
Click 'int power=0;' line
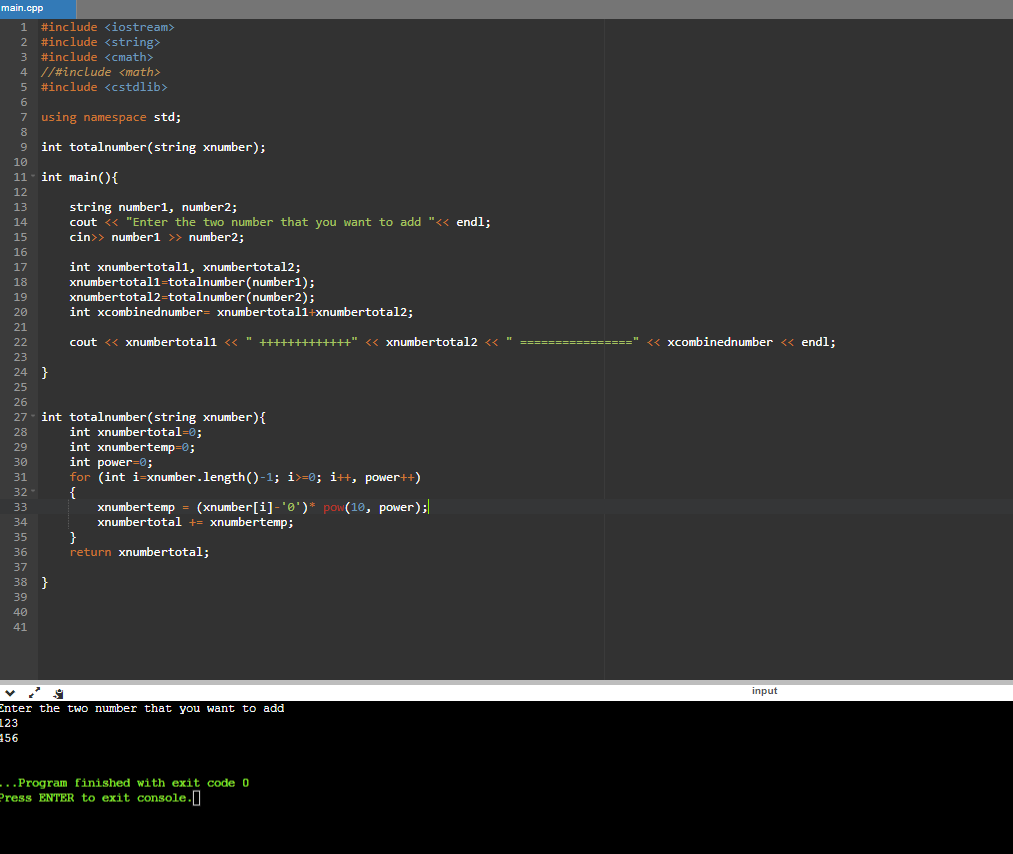[x=111, y=462]
